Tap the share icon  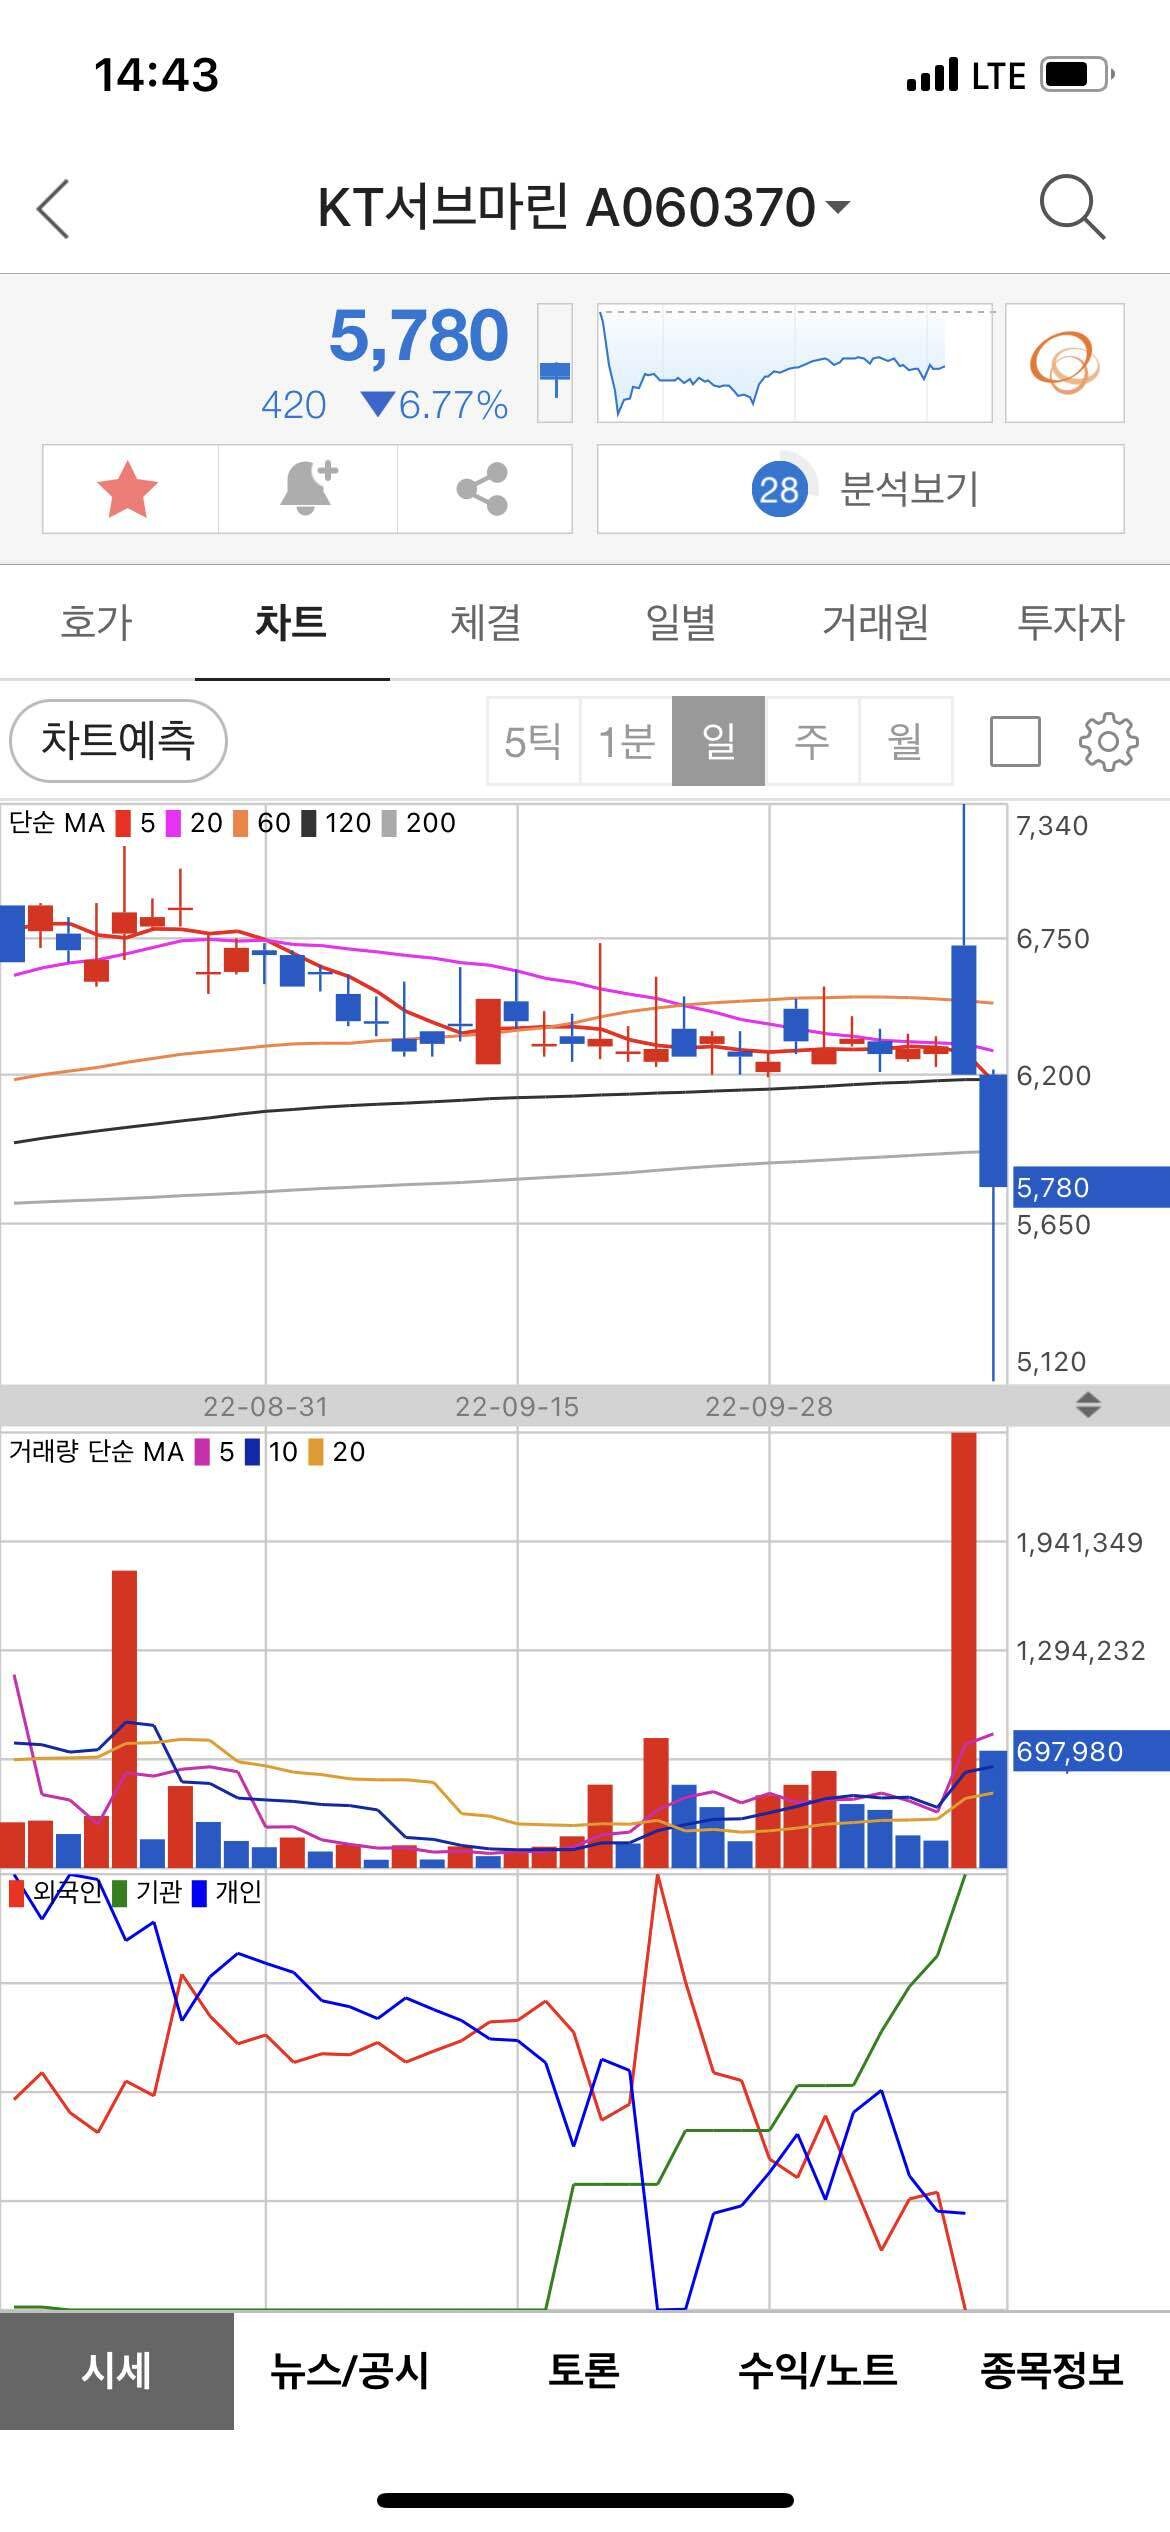coord(483,489)
